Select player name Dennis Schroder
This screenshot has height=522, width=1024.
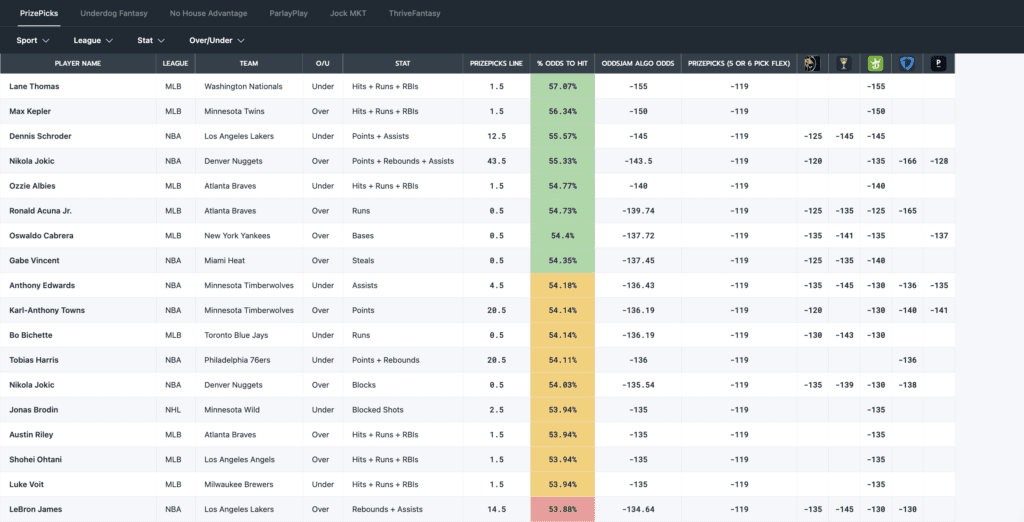(x=40, y=136)
